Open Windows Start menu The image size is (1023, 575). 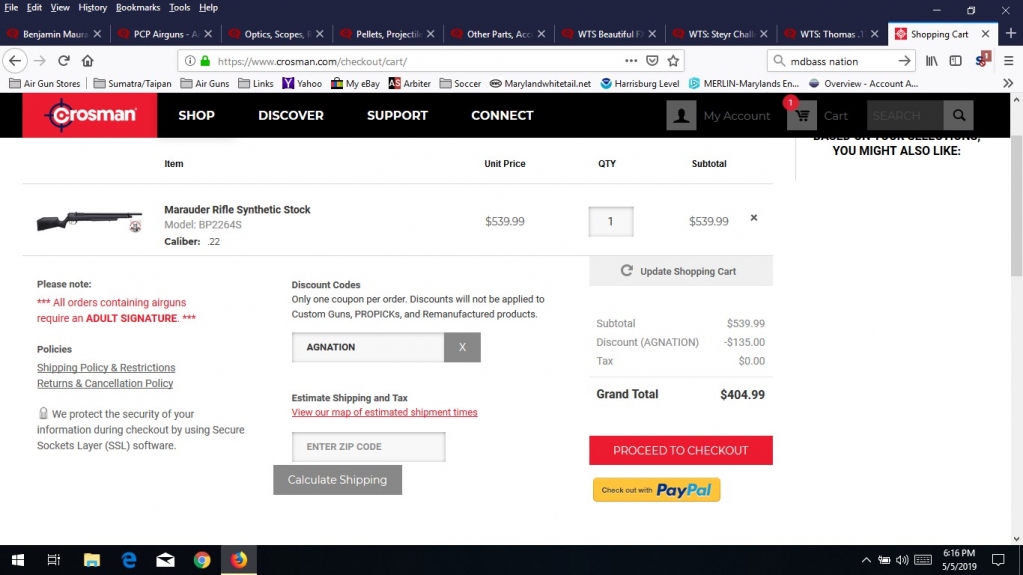(18, 560)
